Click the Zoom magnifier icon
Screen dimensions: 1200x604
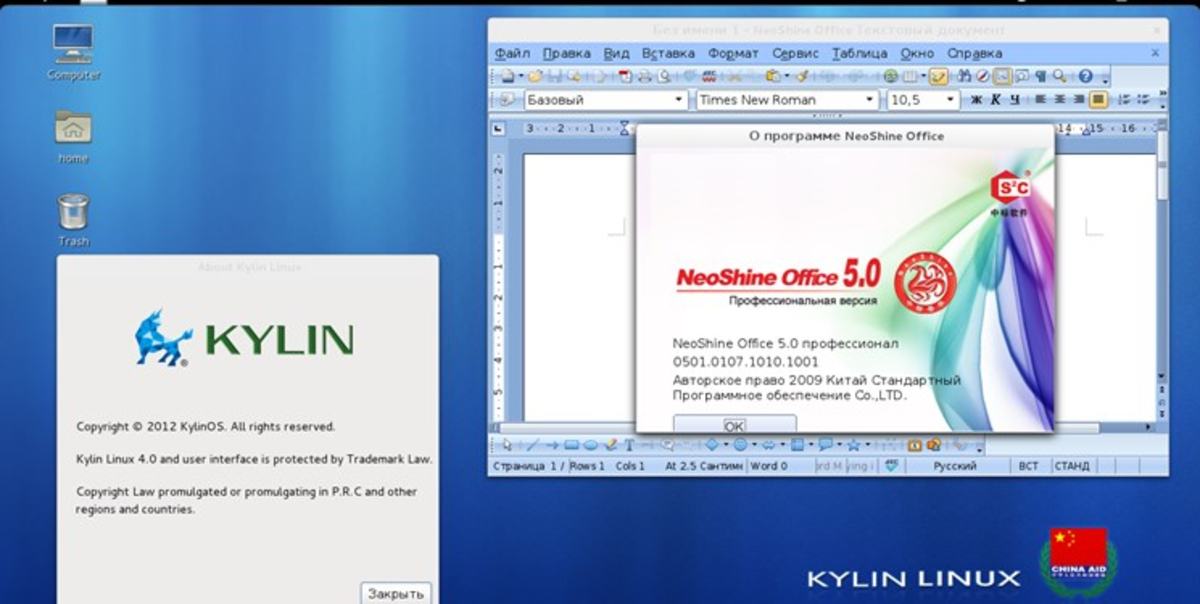(1059, 76)
